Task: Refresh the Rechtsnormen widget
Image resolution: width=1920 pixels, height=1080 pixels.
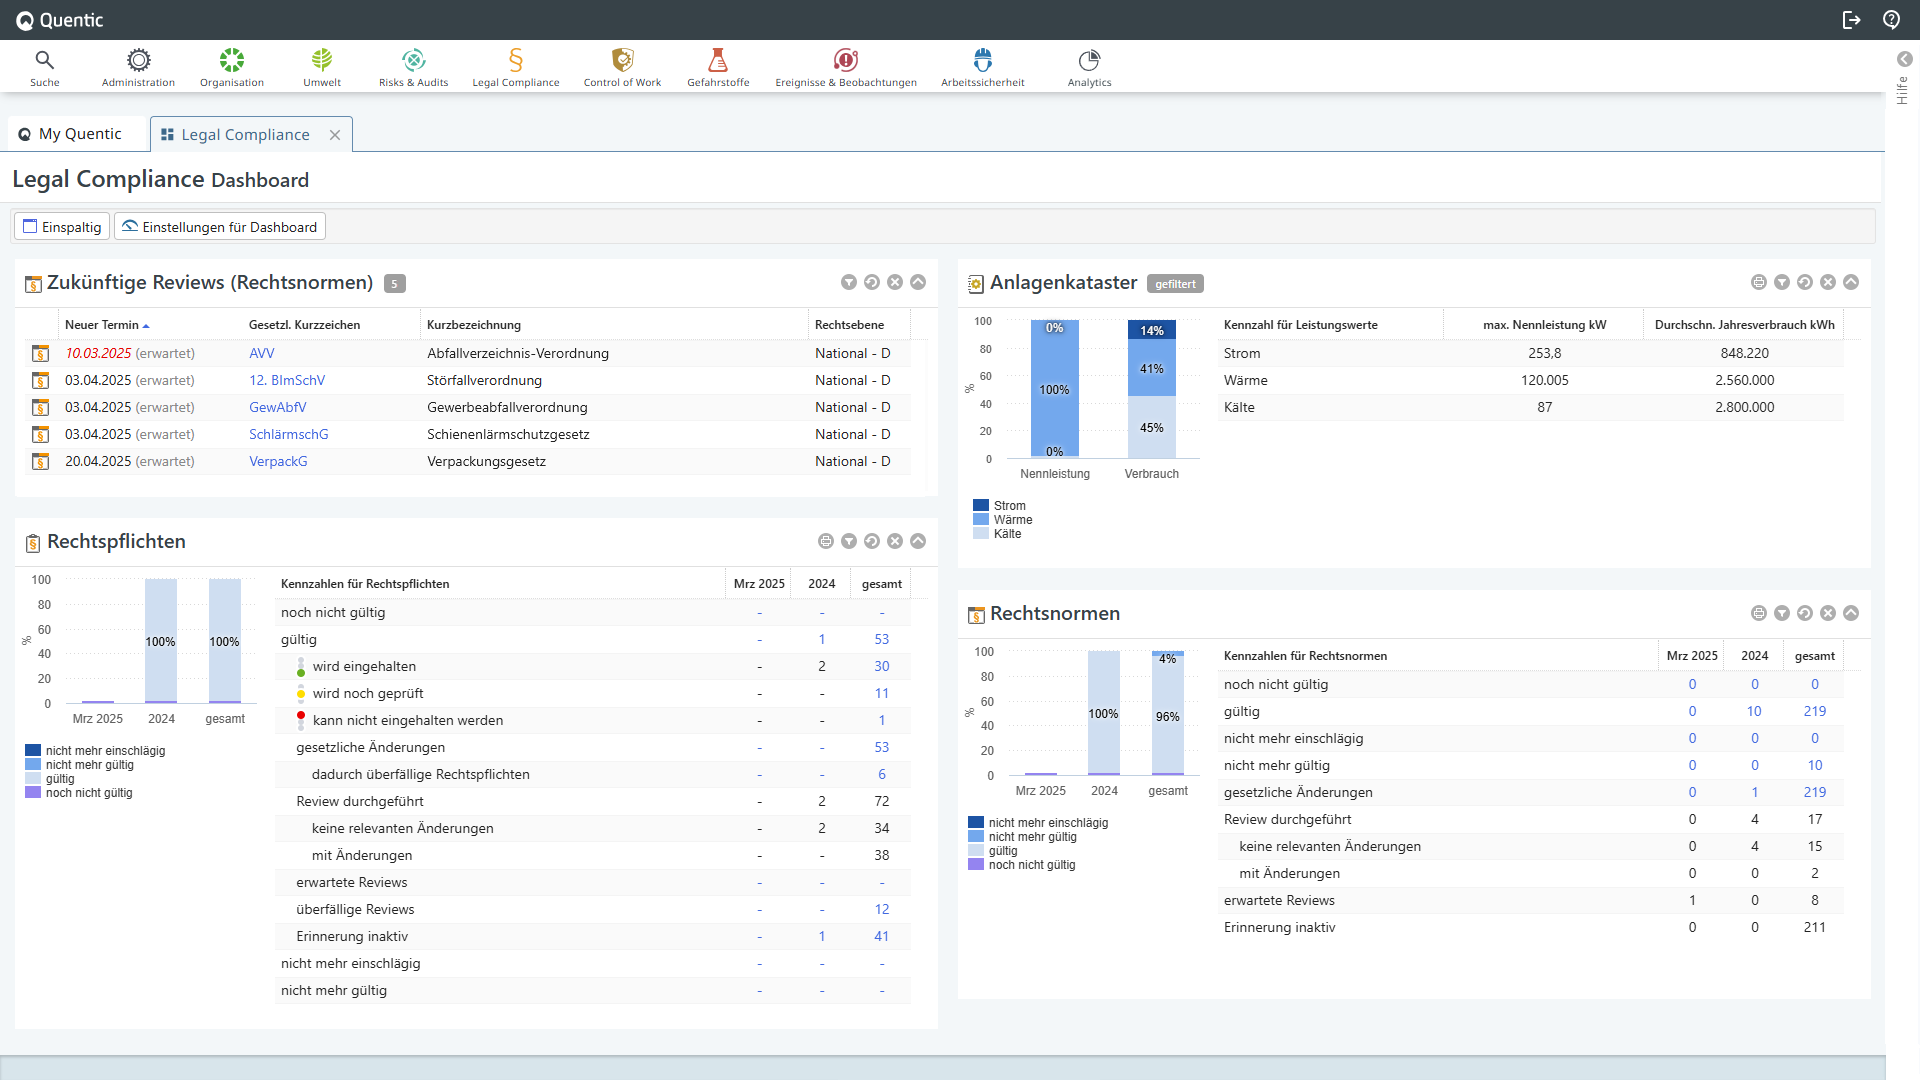Action: [1805, 613]
